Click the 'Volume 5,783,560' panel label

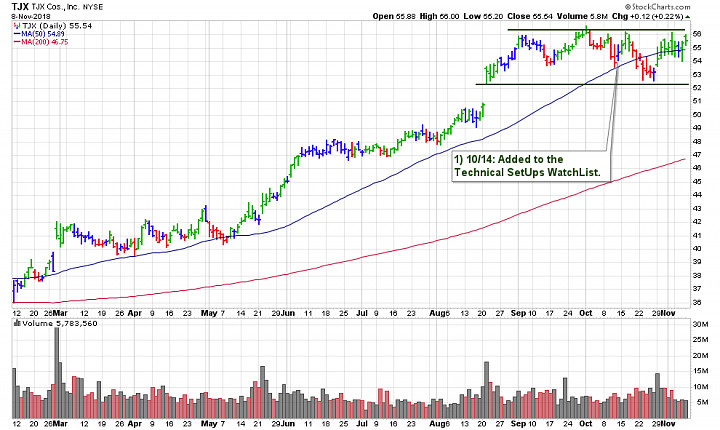pyautogui.click(x=60, y=323)
